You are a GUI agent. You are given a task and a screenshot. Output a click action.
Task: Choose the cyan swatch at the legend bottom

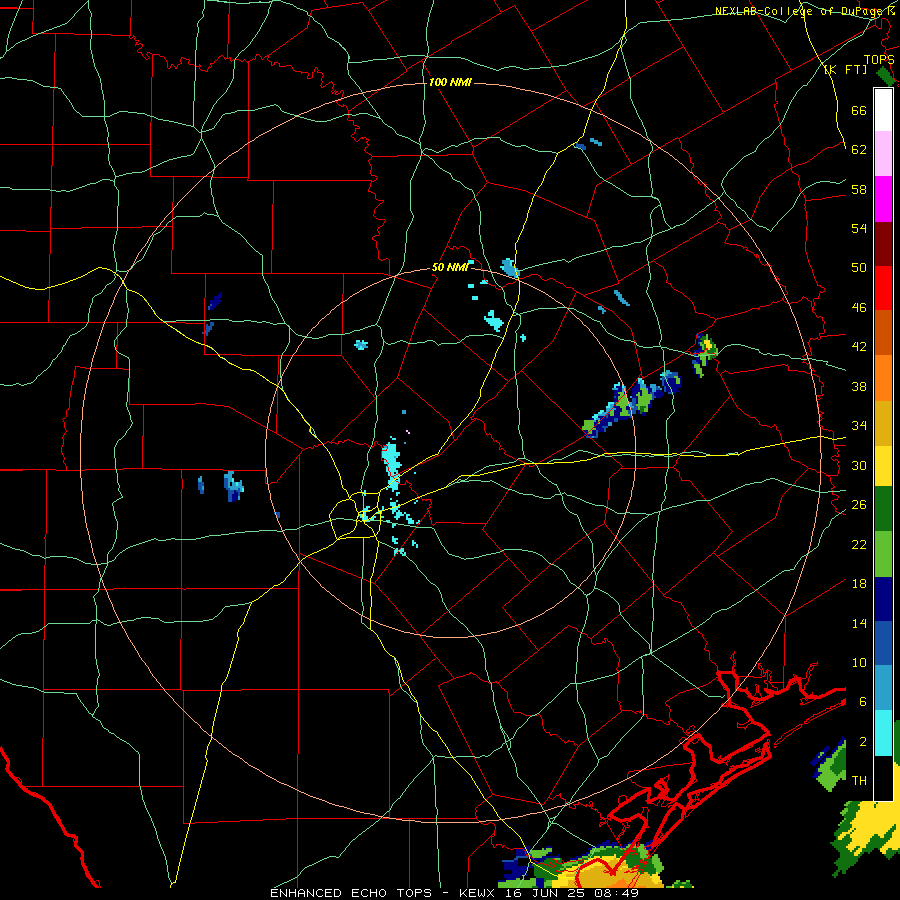pos(883,733)
